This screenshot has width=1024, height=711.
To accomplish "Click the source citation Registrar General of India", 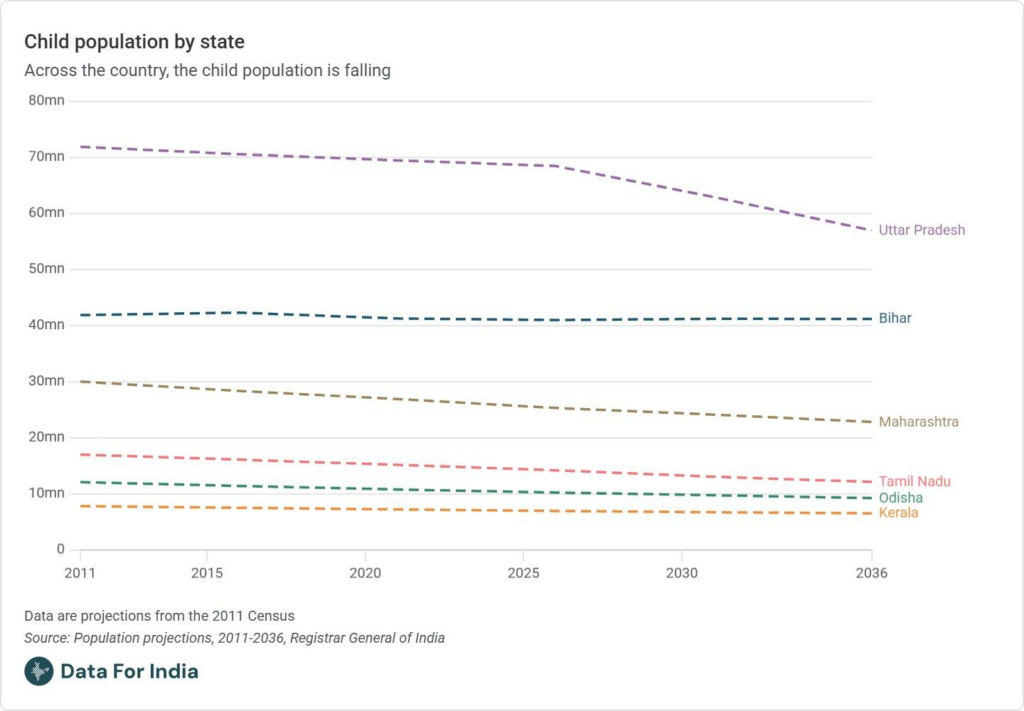I will [234, 637].
